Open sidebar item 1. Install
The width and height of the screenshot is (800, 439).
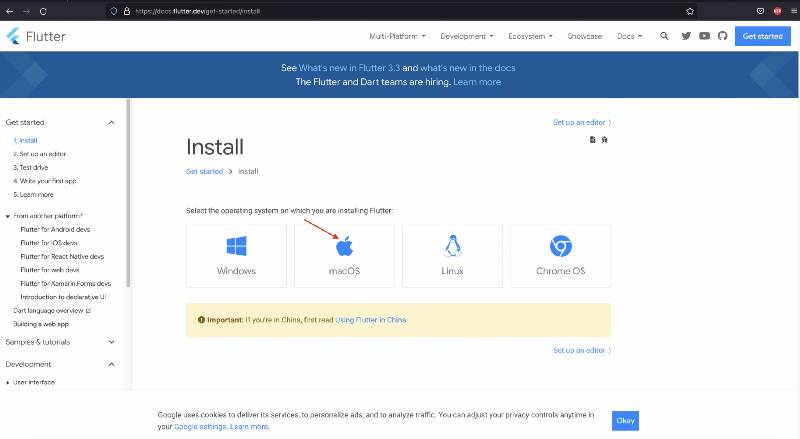click(25, 140)
